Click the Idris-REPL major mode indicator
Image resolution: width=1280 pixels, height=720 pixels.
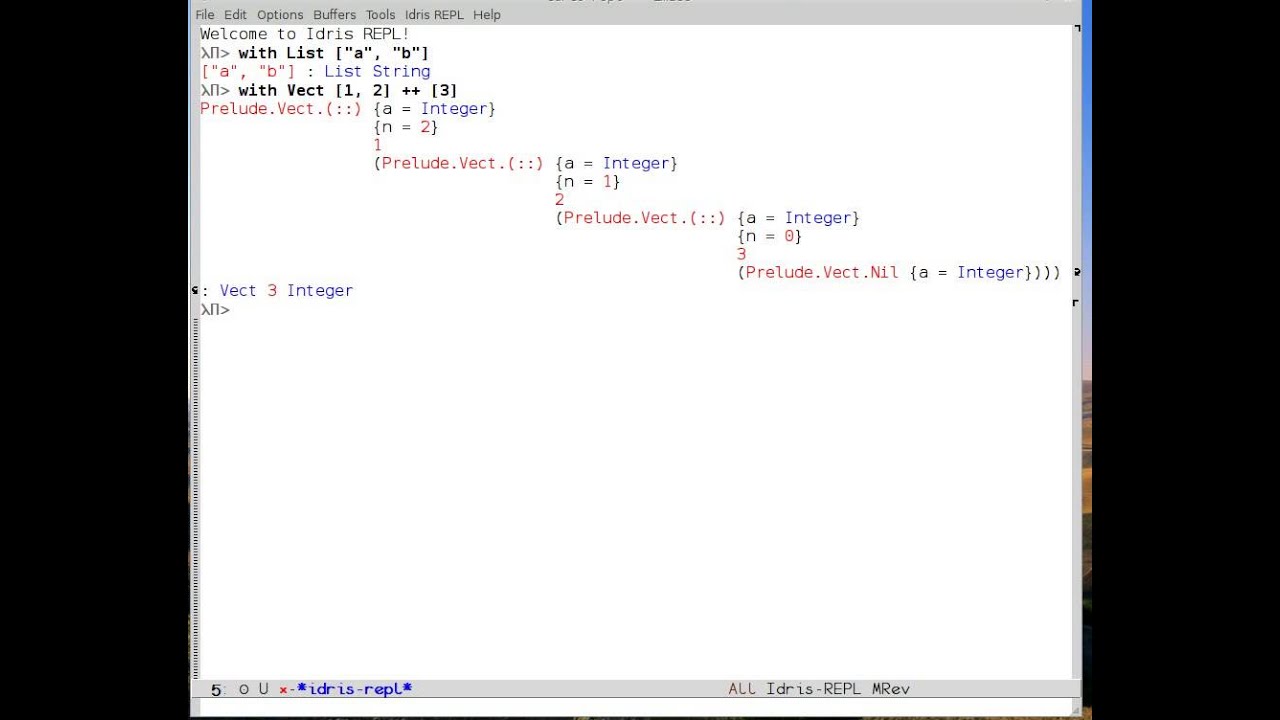[x=814, y=689]
